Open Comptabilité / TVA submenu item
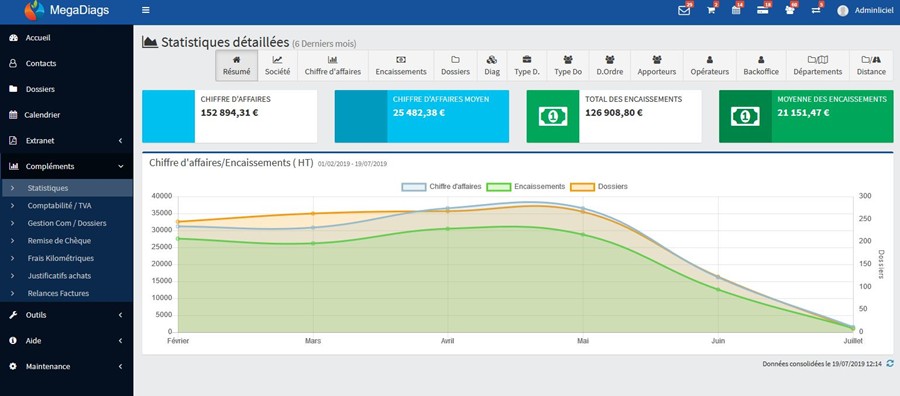 [x=67, y=205]
